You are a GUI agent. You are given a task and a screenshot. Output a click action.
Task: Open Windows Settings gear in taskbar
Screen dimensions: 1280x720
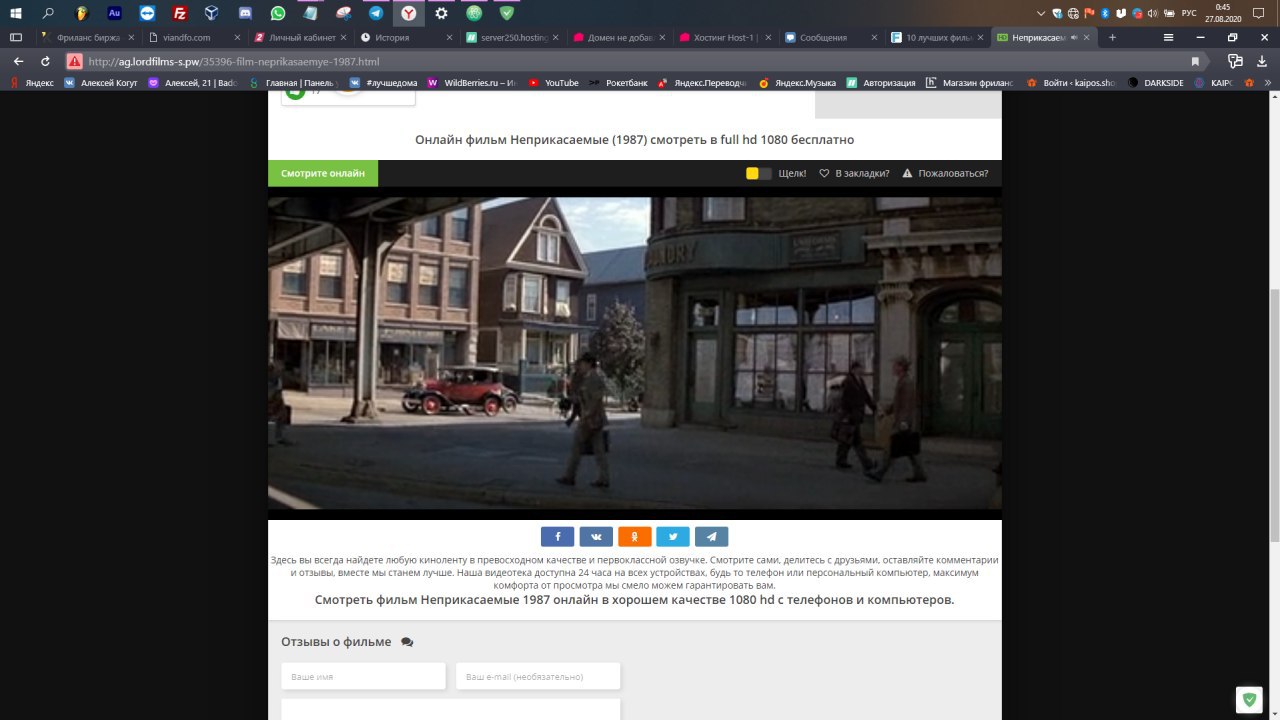tap(441, 13)
